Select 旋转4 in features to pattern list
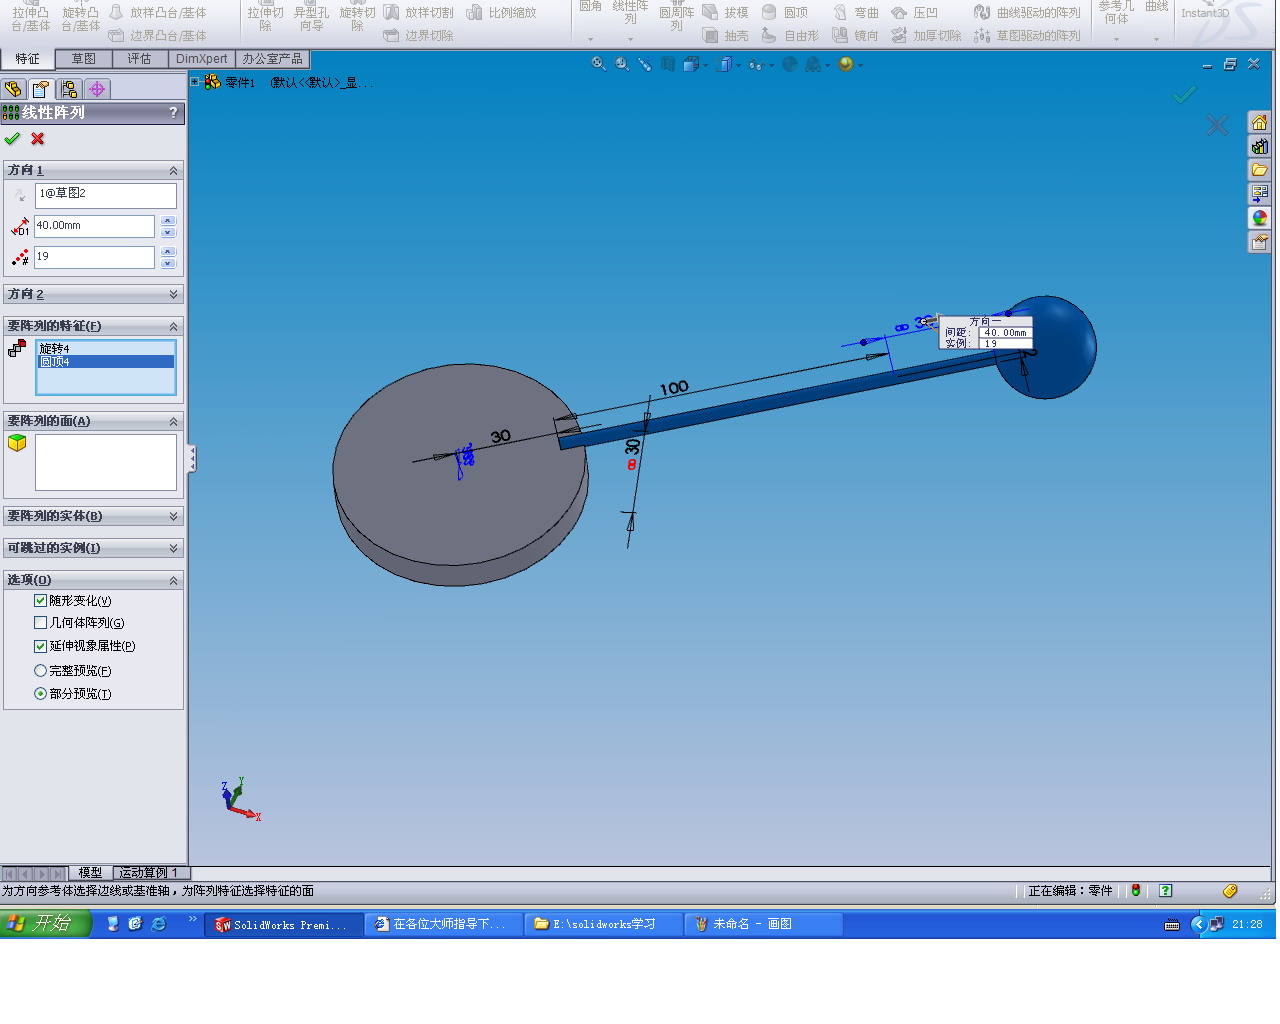The width and height of the screenshot is (1280, 1024). point(106,349)
